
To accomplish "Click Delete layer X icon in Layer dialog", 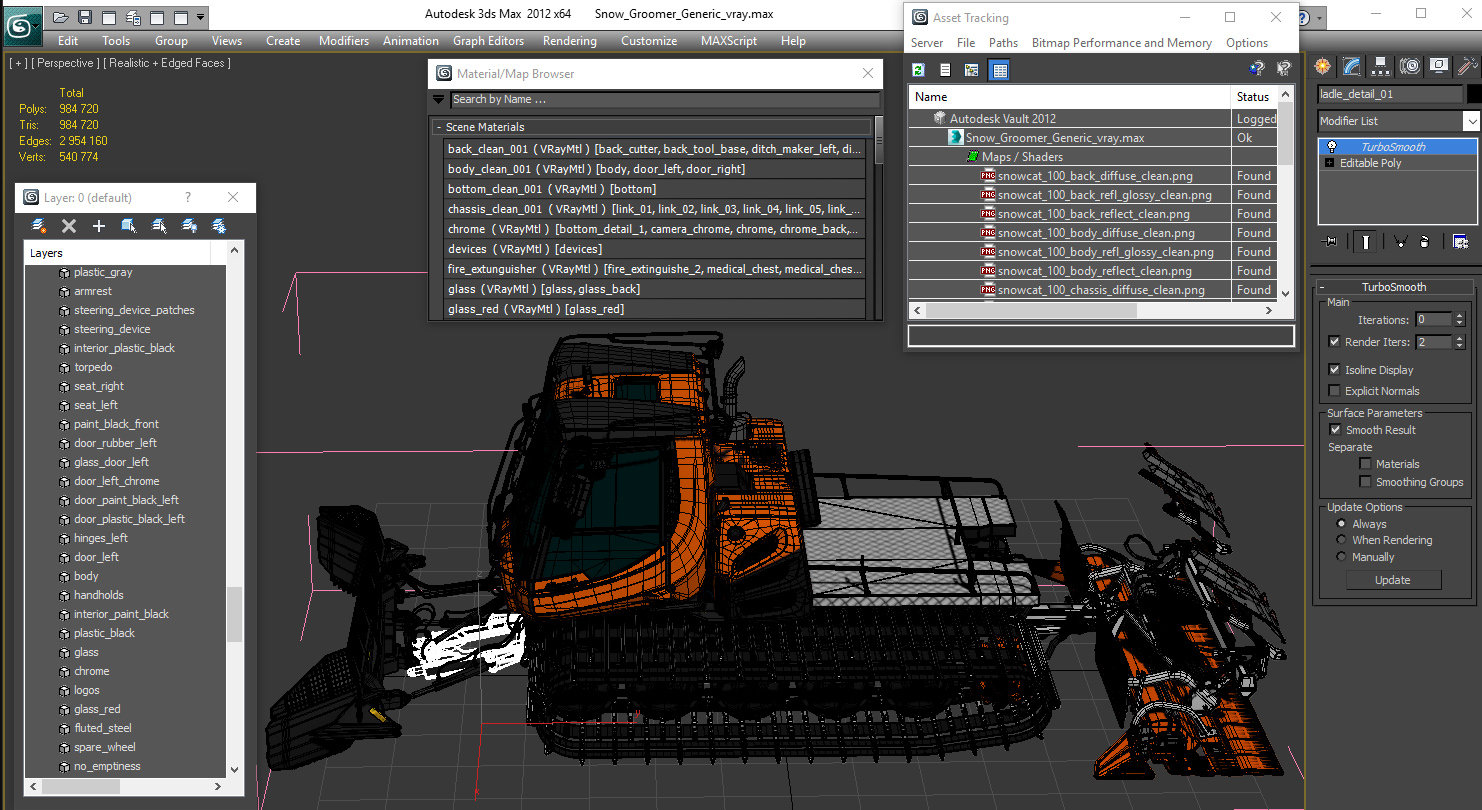I will 69,226.
